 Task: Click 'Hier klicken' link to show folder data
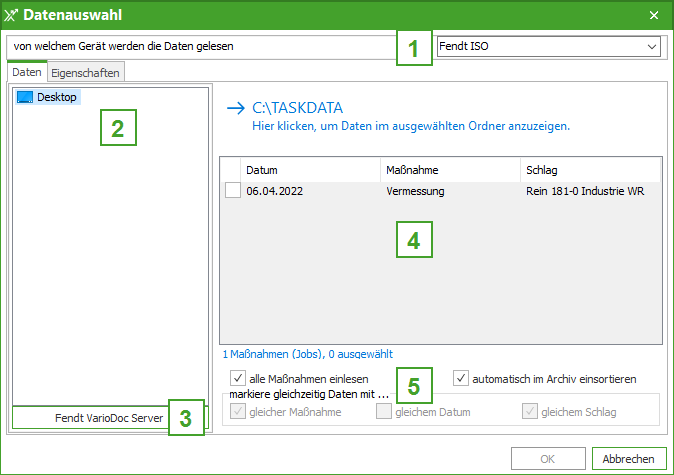[410, 127]
